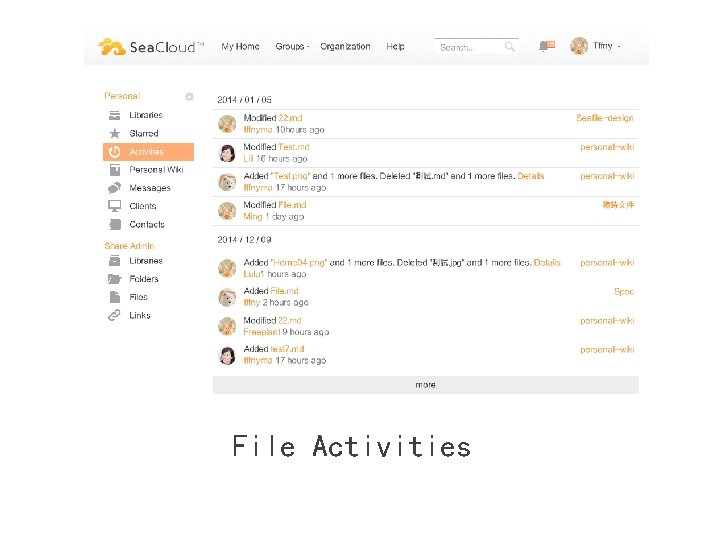Click avatar beside Added test7.md entry
Screen dimensions: 720x540
pyautogui.click(x=227, y=355)
